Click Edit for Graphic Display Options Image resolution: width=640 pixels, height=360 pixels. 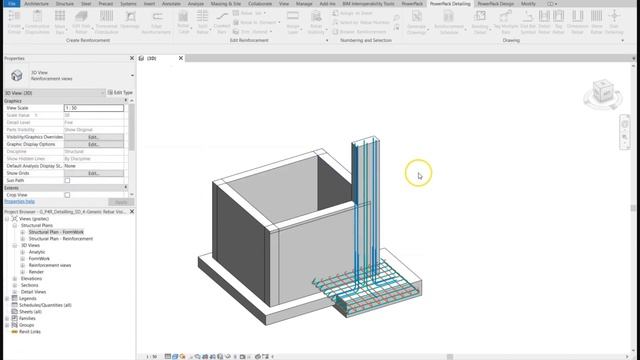click(93, 144)
